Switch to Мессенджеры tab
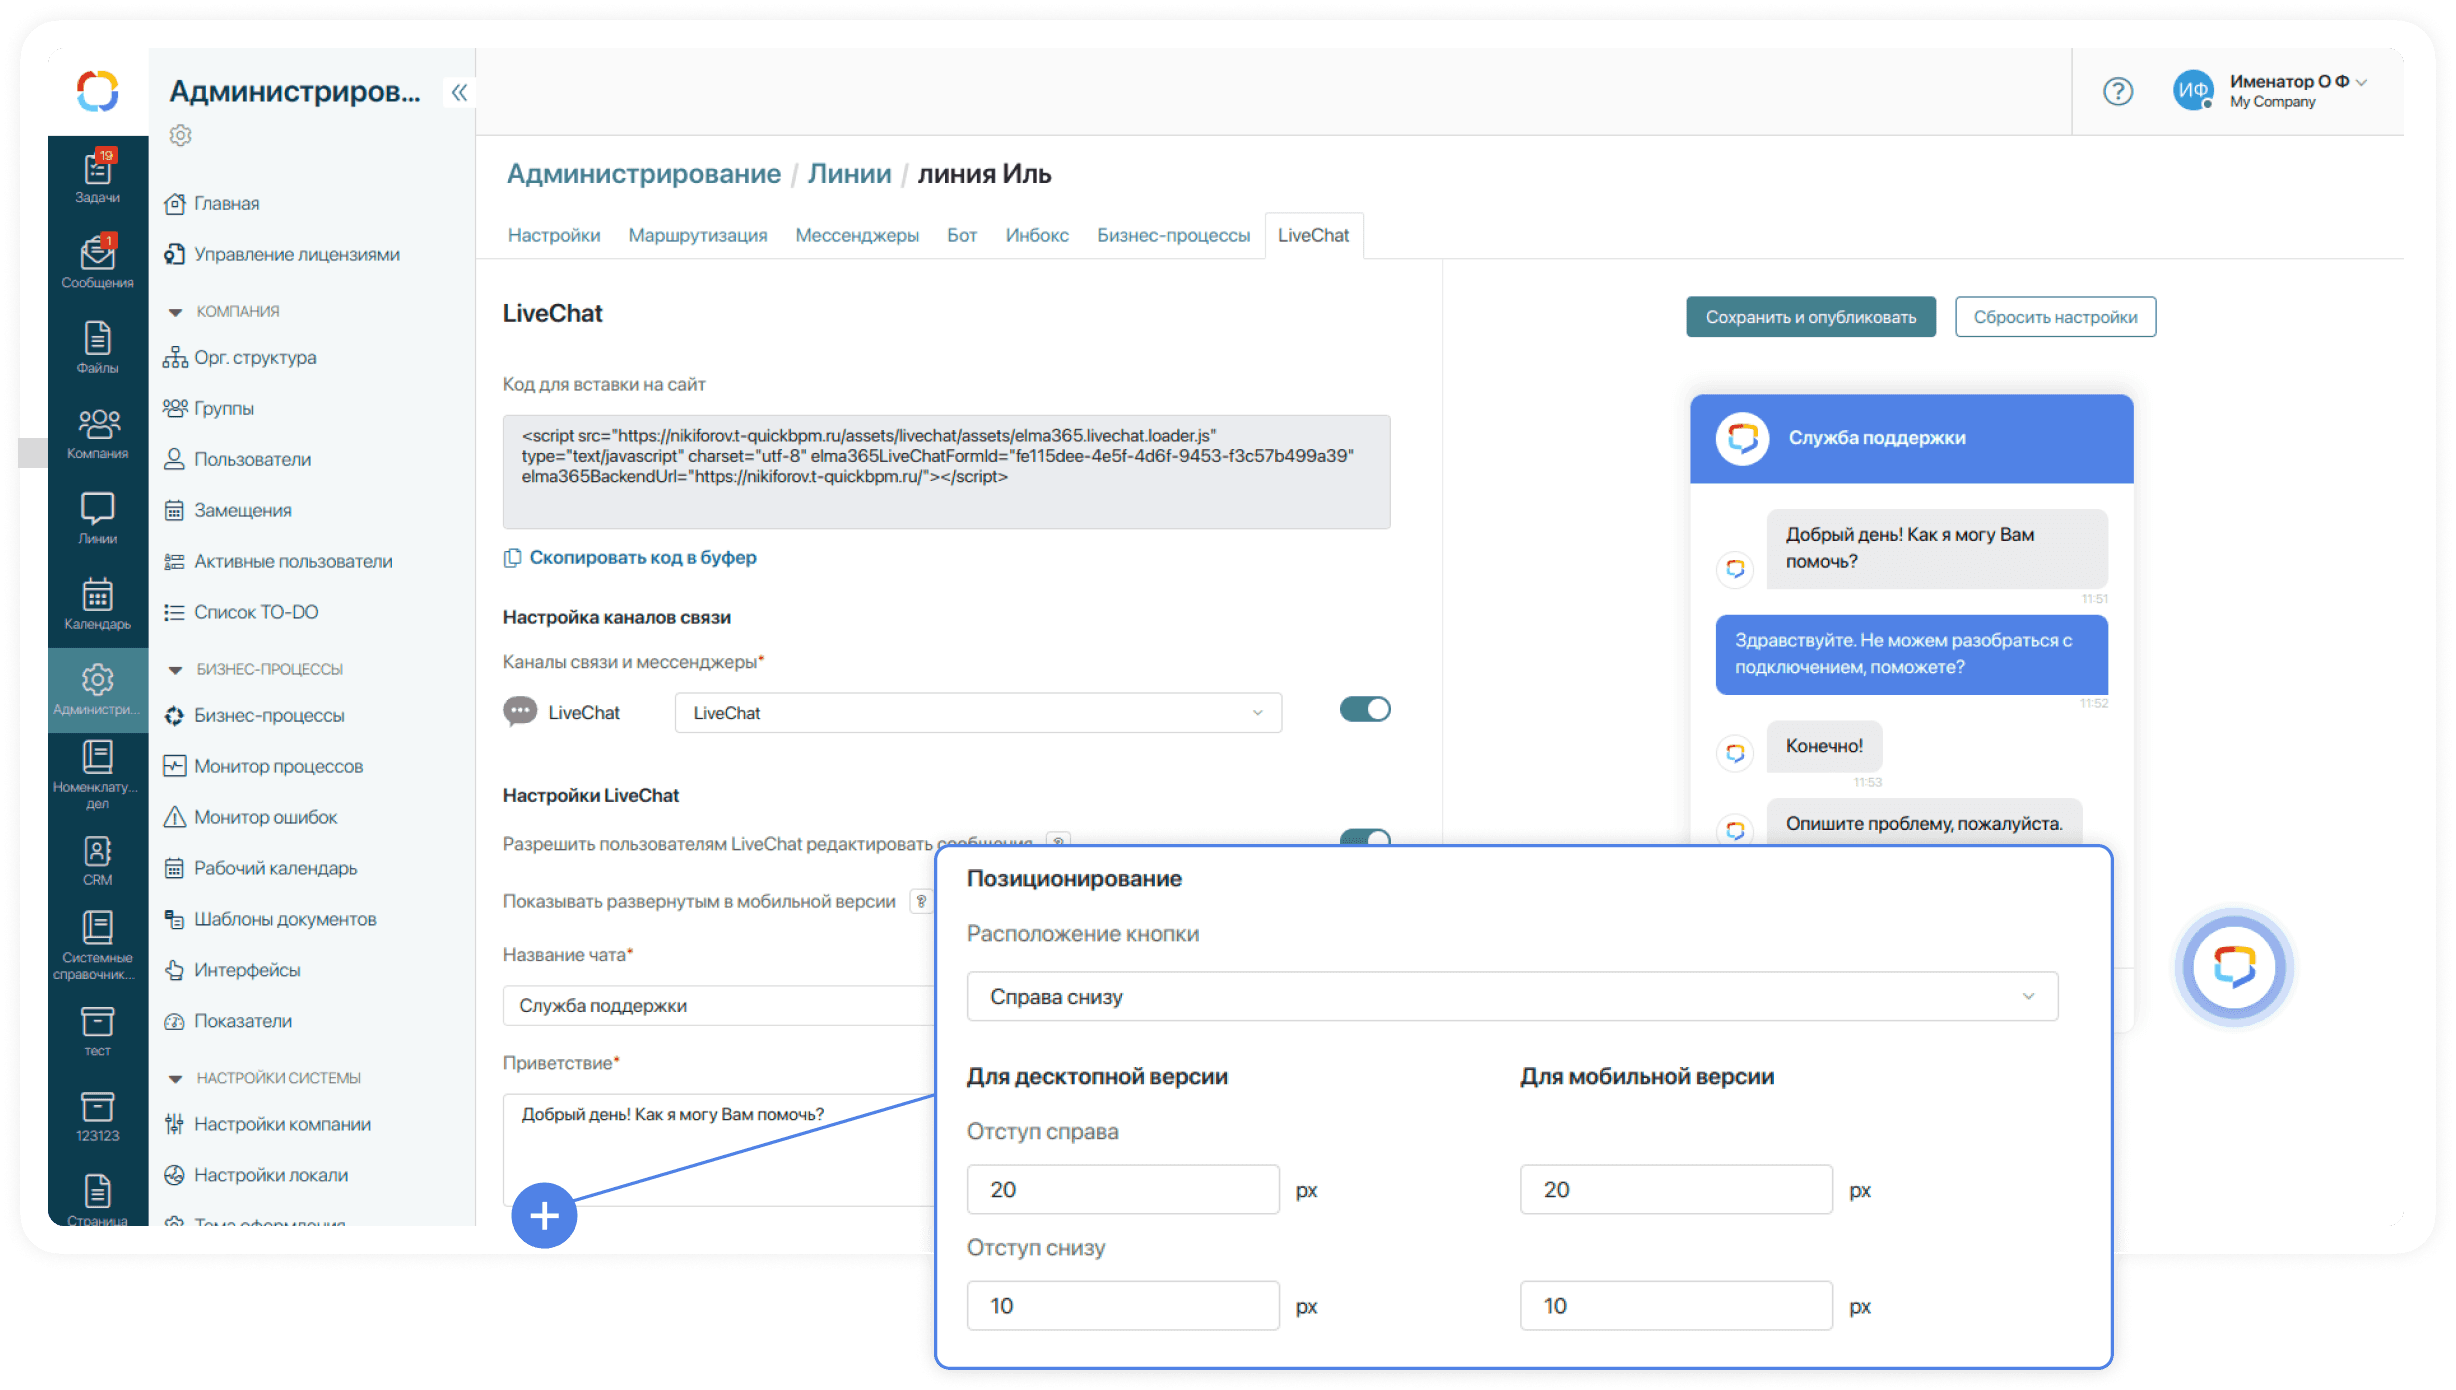 (x=857, y=235)
